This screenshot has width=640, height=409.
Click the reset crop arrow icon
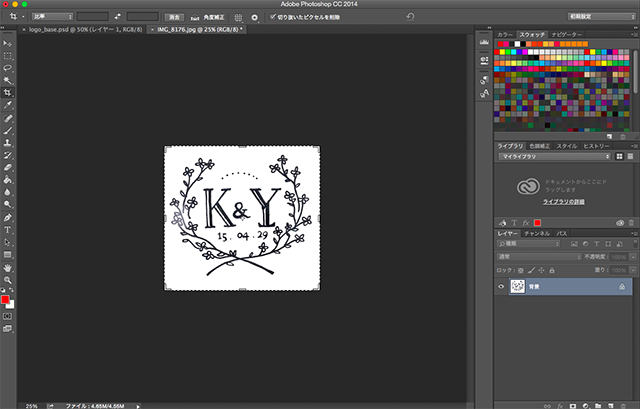410,17
